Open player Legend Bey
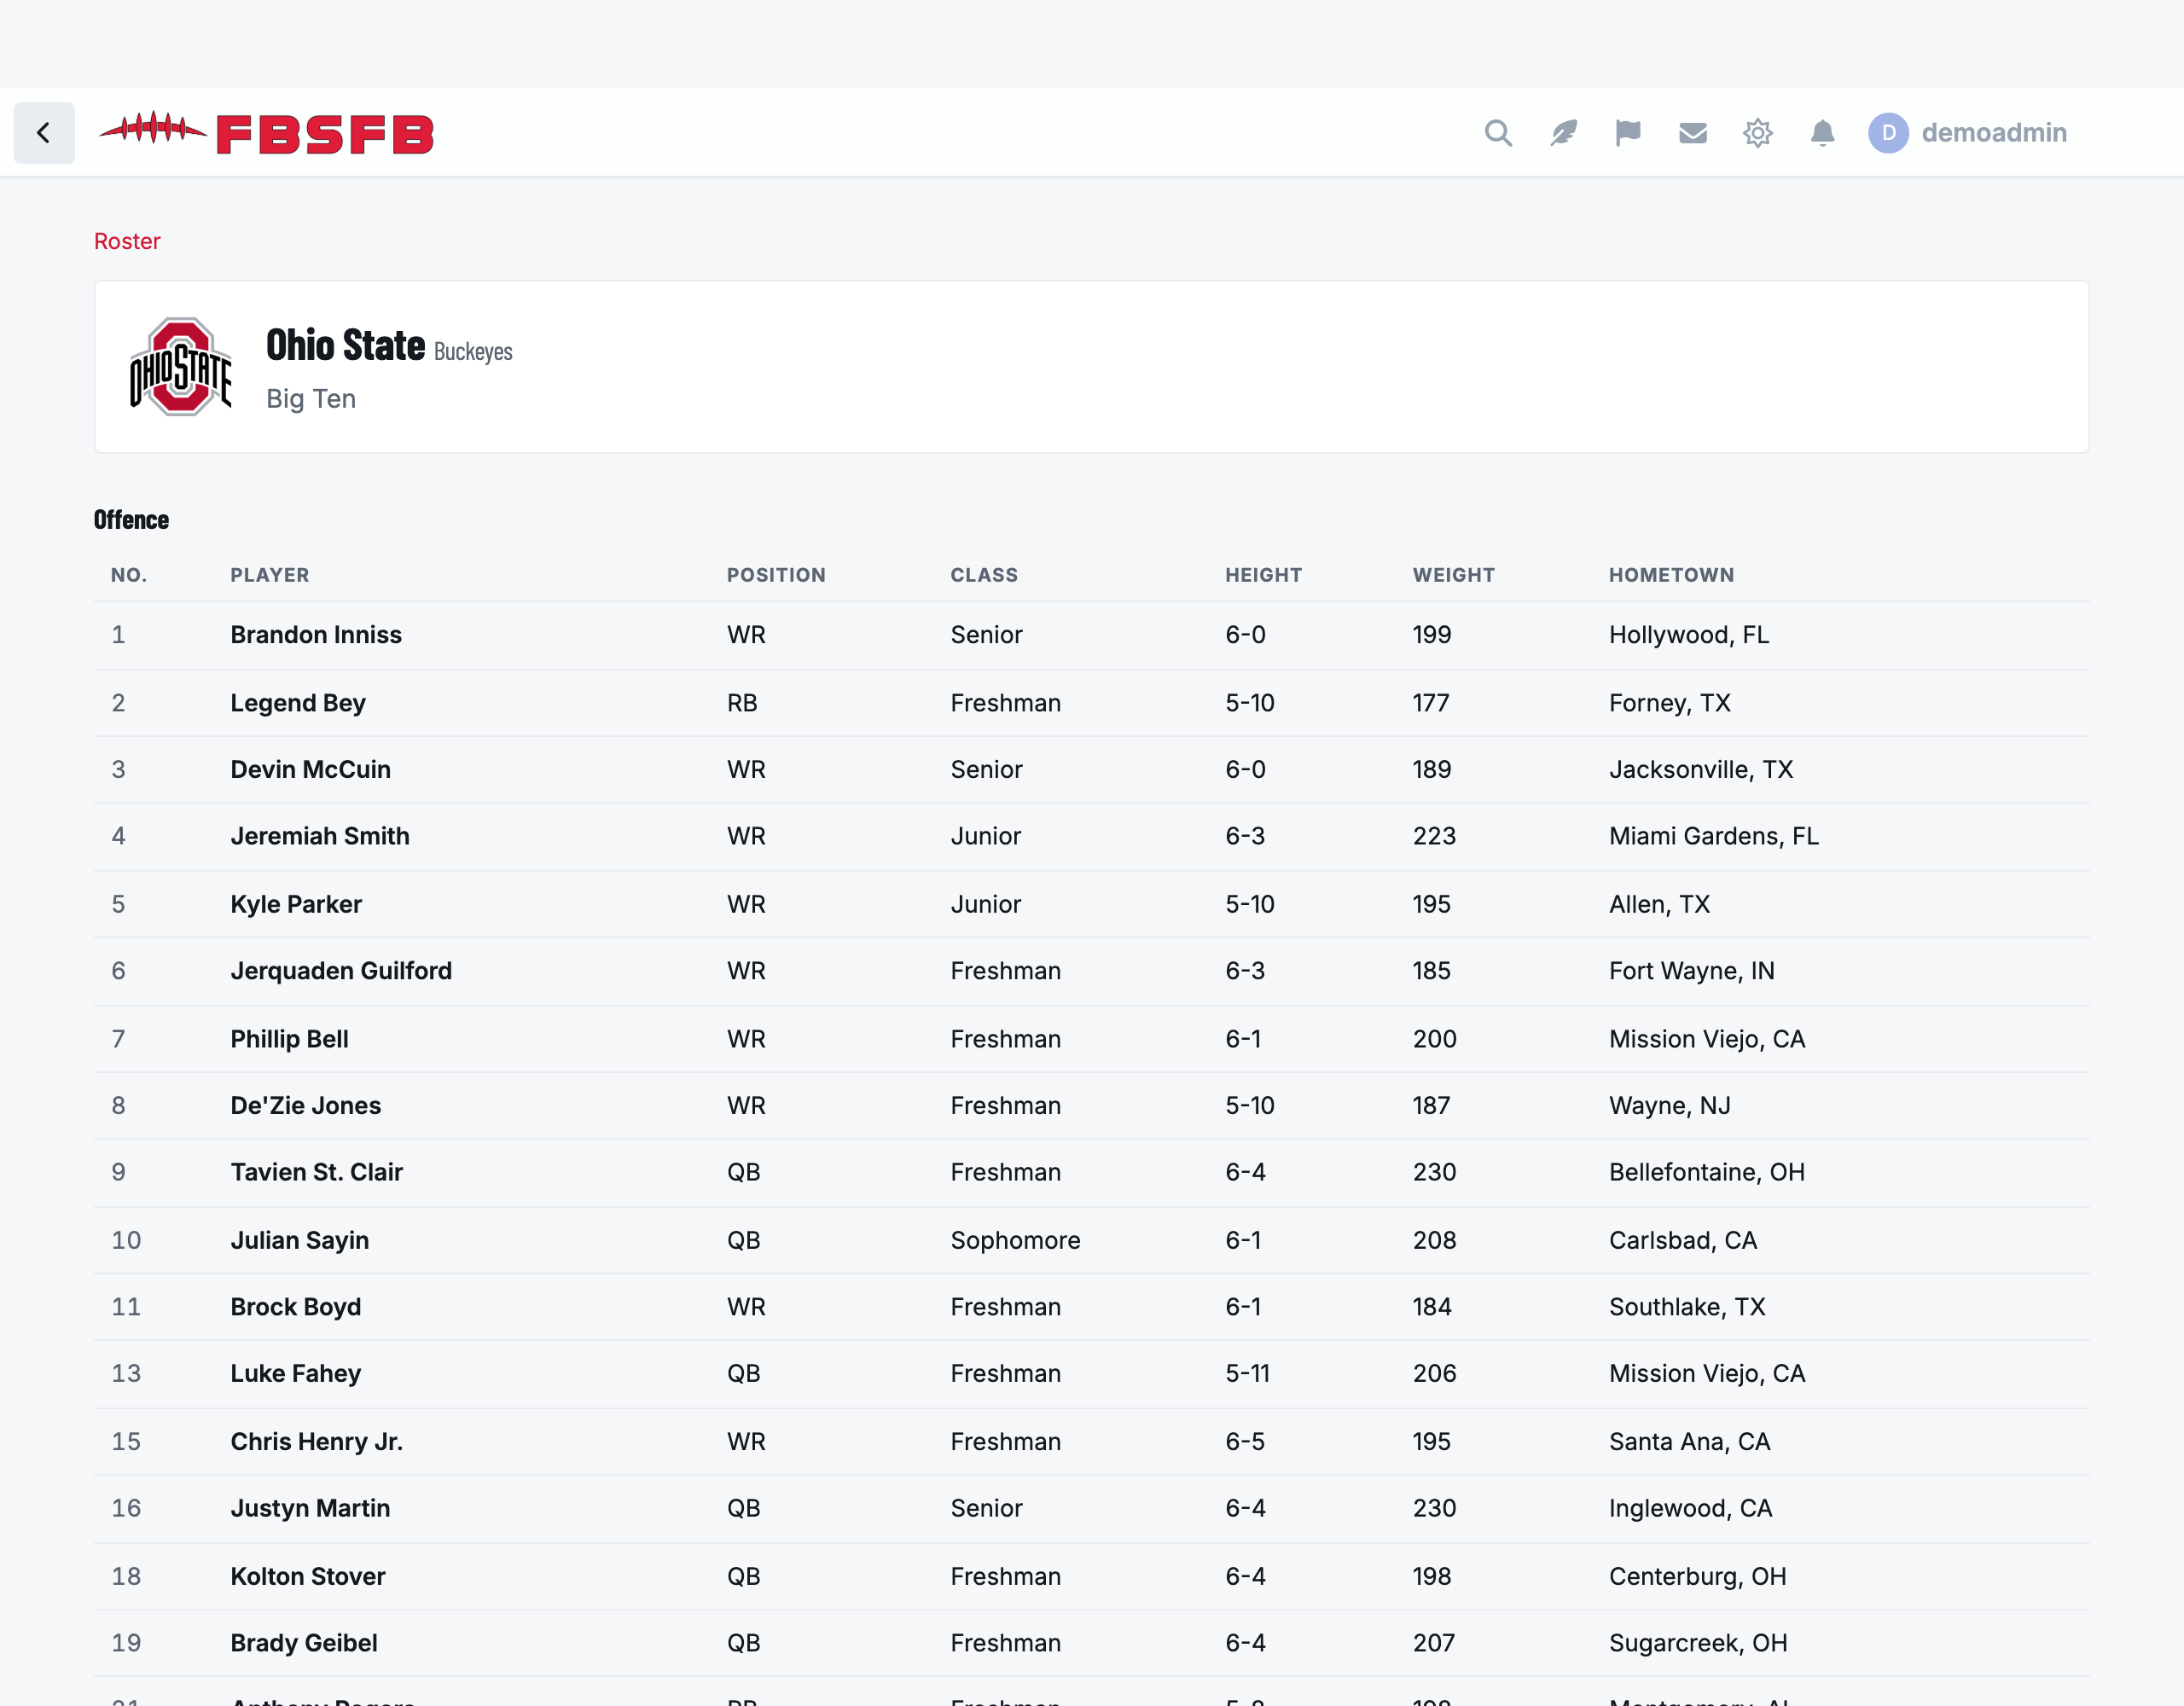Screen dimensions: 2184x1706 pyautogui.click(x=298, y=703)
